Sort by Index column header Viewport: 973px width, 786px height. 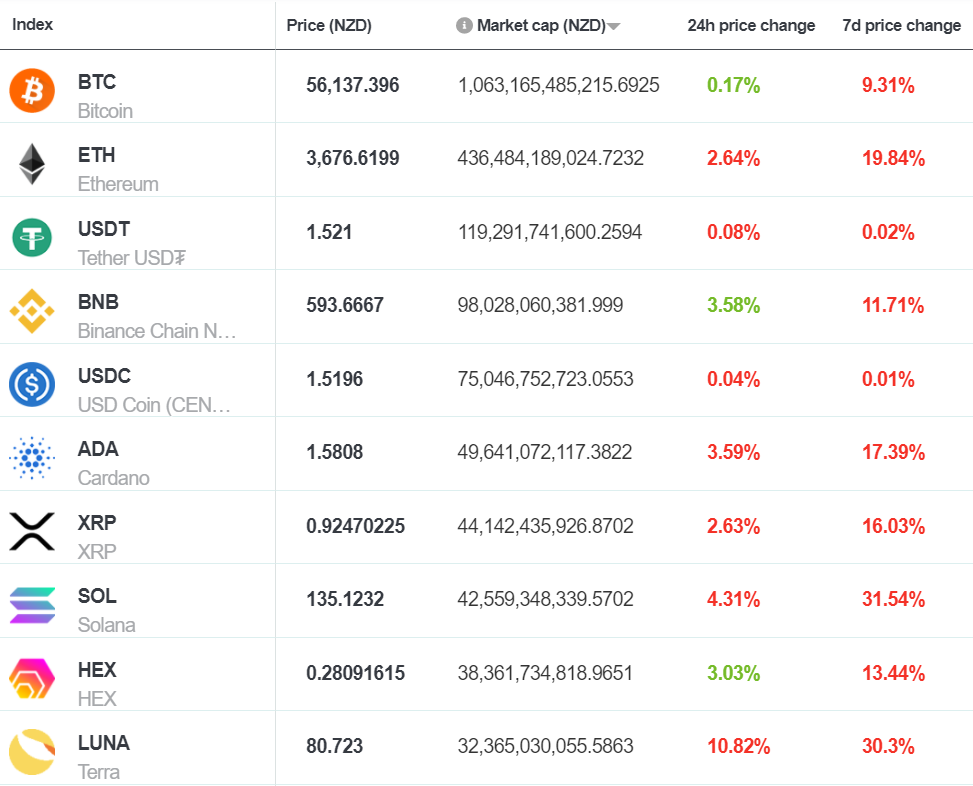coord(32,24)
